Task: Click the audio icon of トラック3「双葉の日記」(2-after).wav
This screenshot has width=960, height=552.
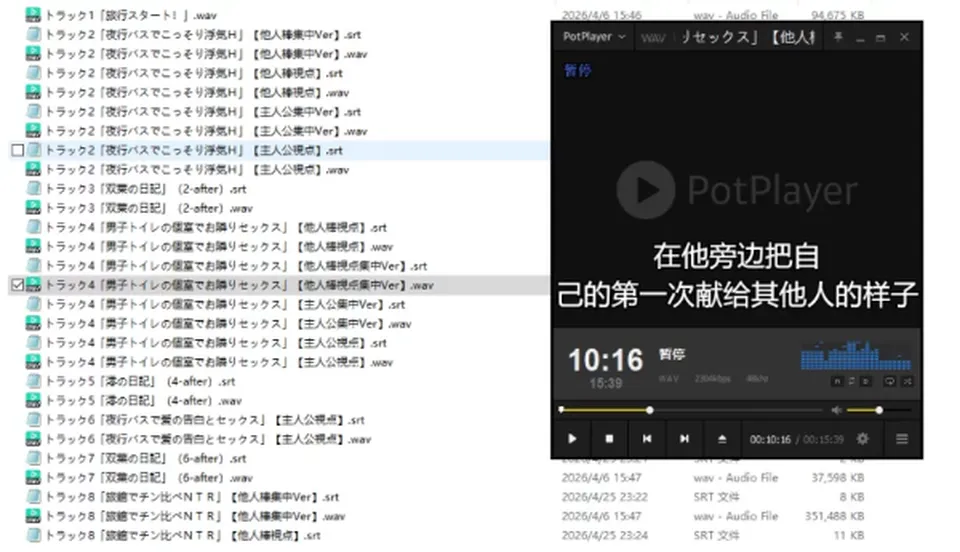Action: 33,208
